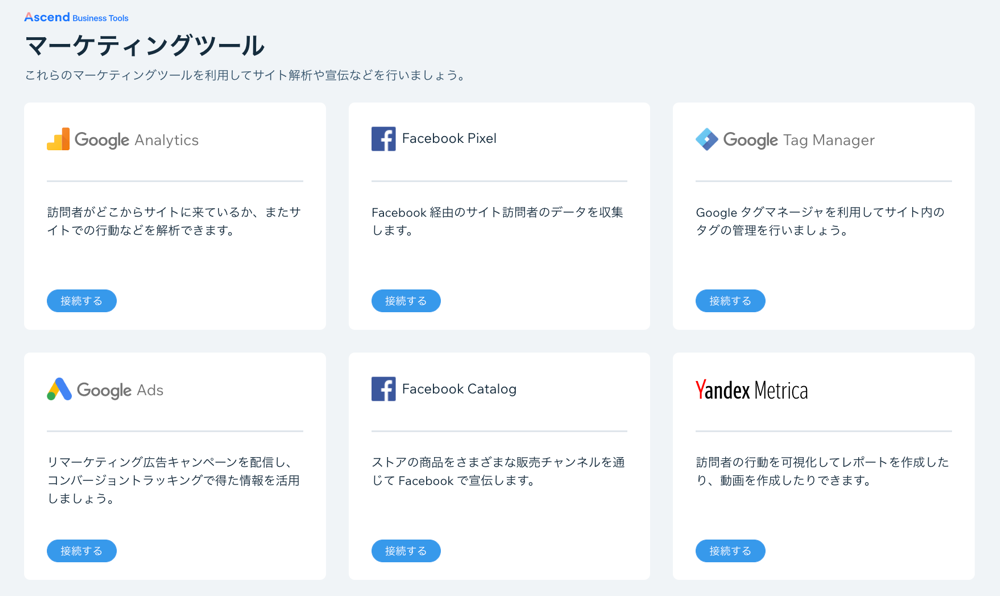This screenshot has width=1000, height=596.
Task: Click description starting 訪問者がどこからサイトに
Action: point(174,221)
